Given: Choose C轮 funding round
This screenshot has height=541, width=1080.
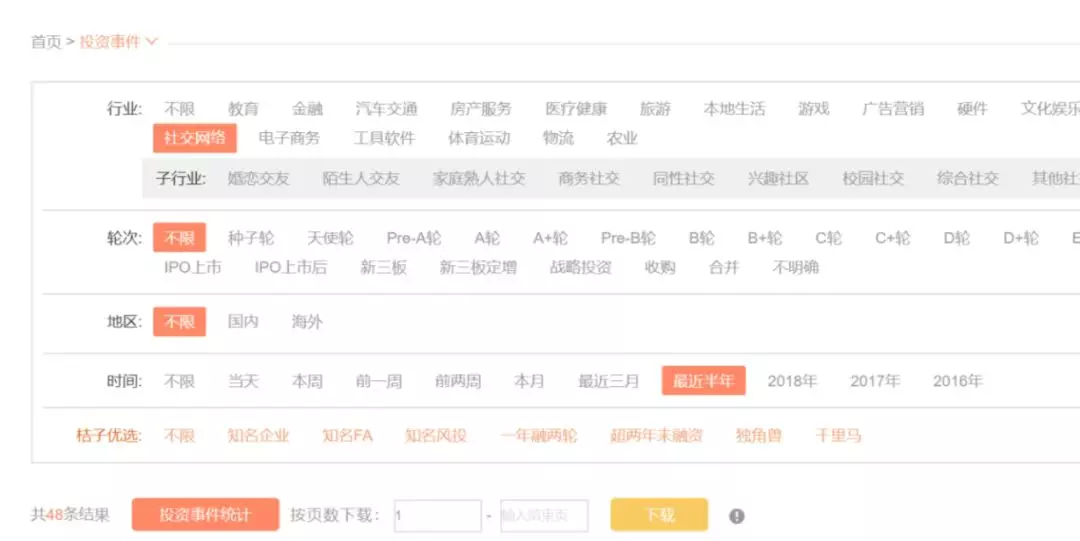Looking at the screenshot, I should (x=829, y=238).
